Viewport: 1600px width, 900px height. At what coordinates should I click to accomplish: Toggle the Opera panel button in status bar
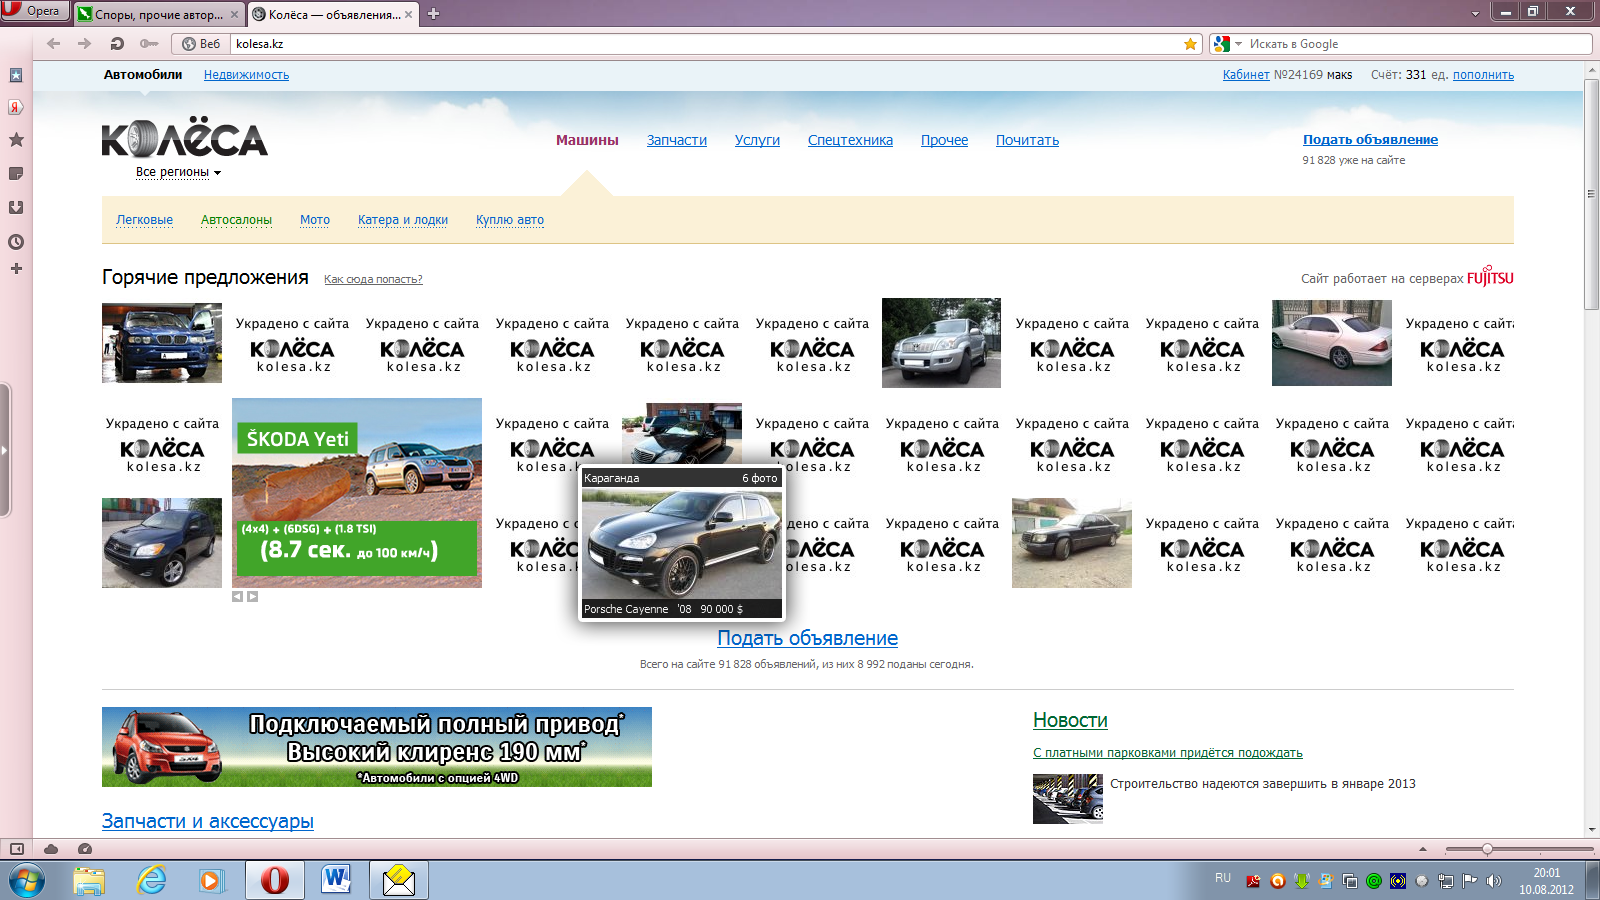17,849
